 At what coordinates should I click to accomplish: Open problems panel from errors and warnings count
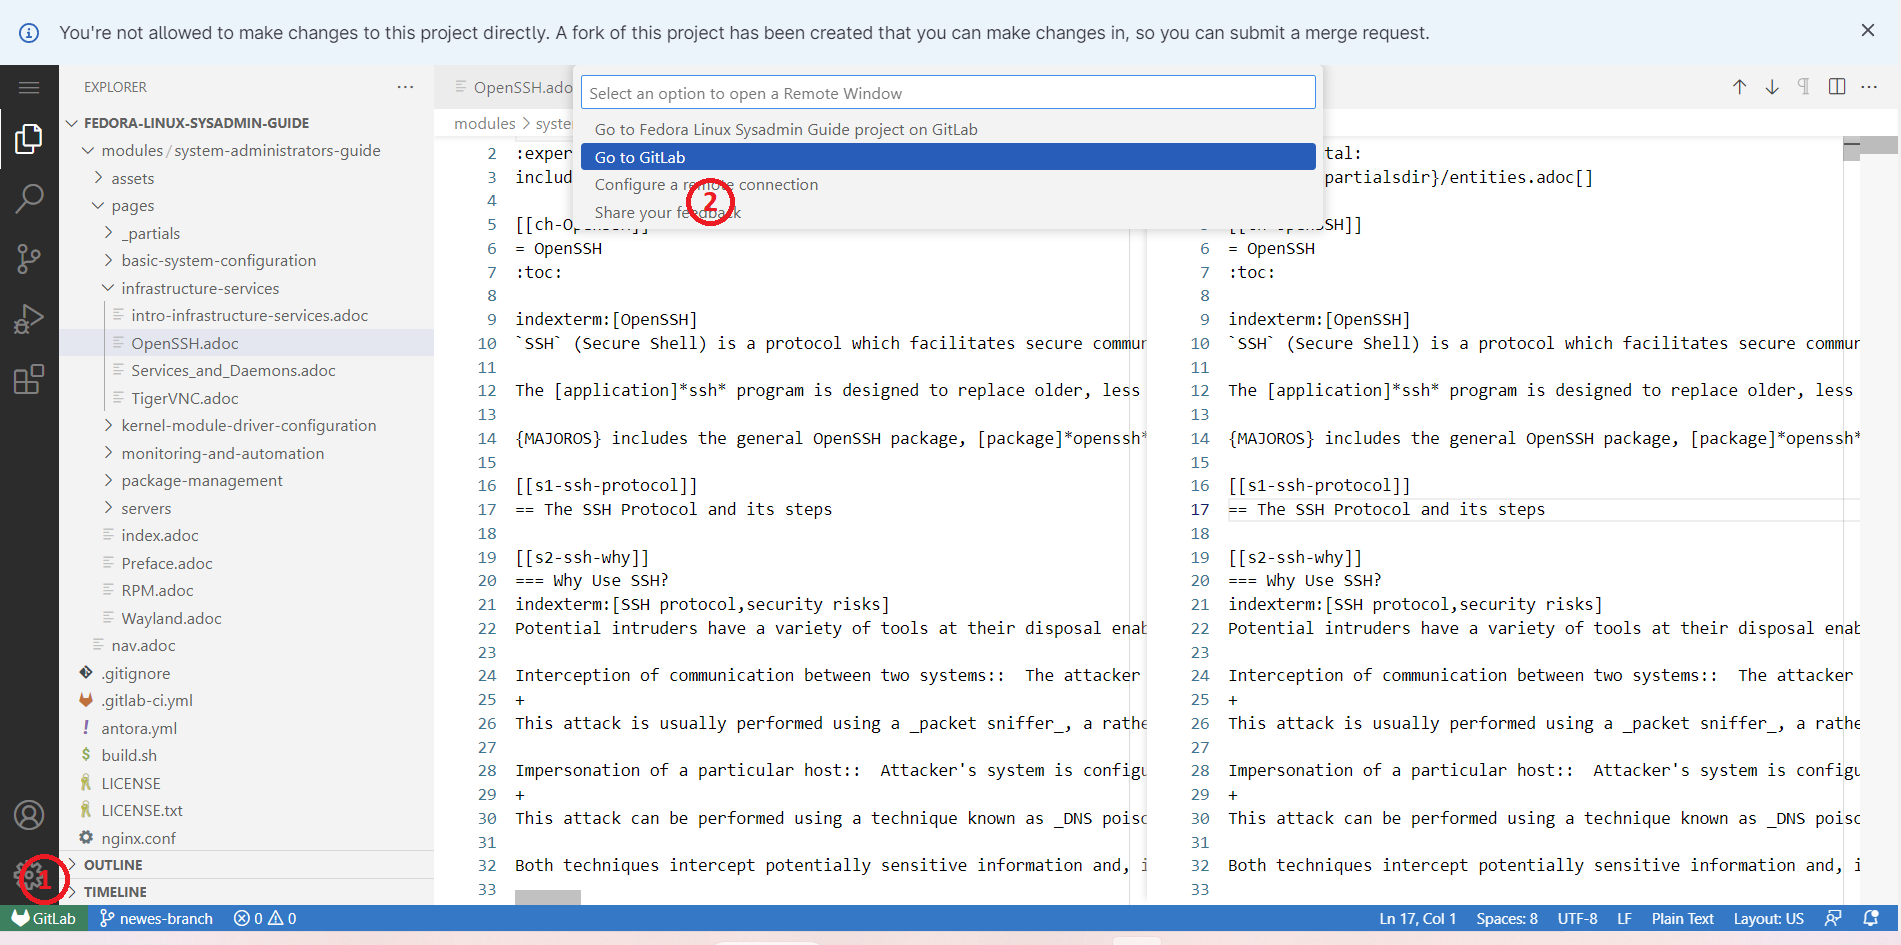265,918
